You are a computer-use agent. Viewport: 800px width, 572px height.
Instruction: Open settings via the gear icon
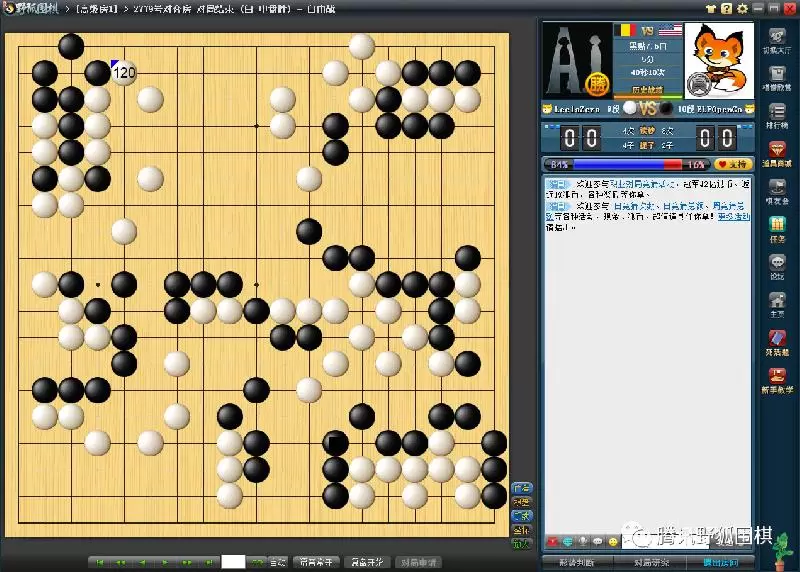(740, 8)
